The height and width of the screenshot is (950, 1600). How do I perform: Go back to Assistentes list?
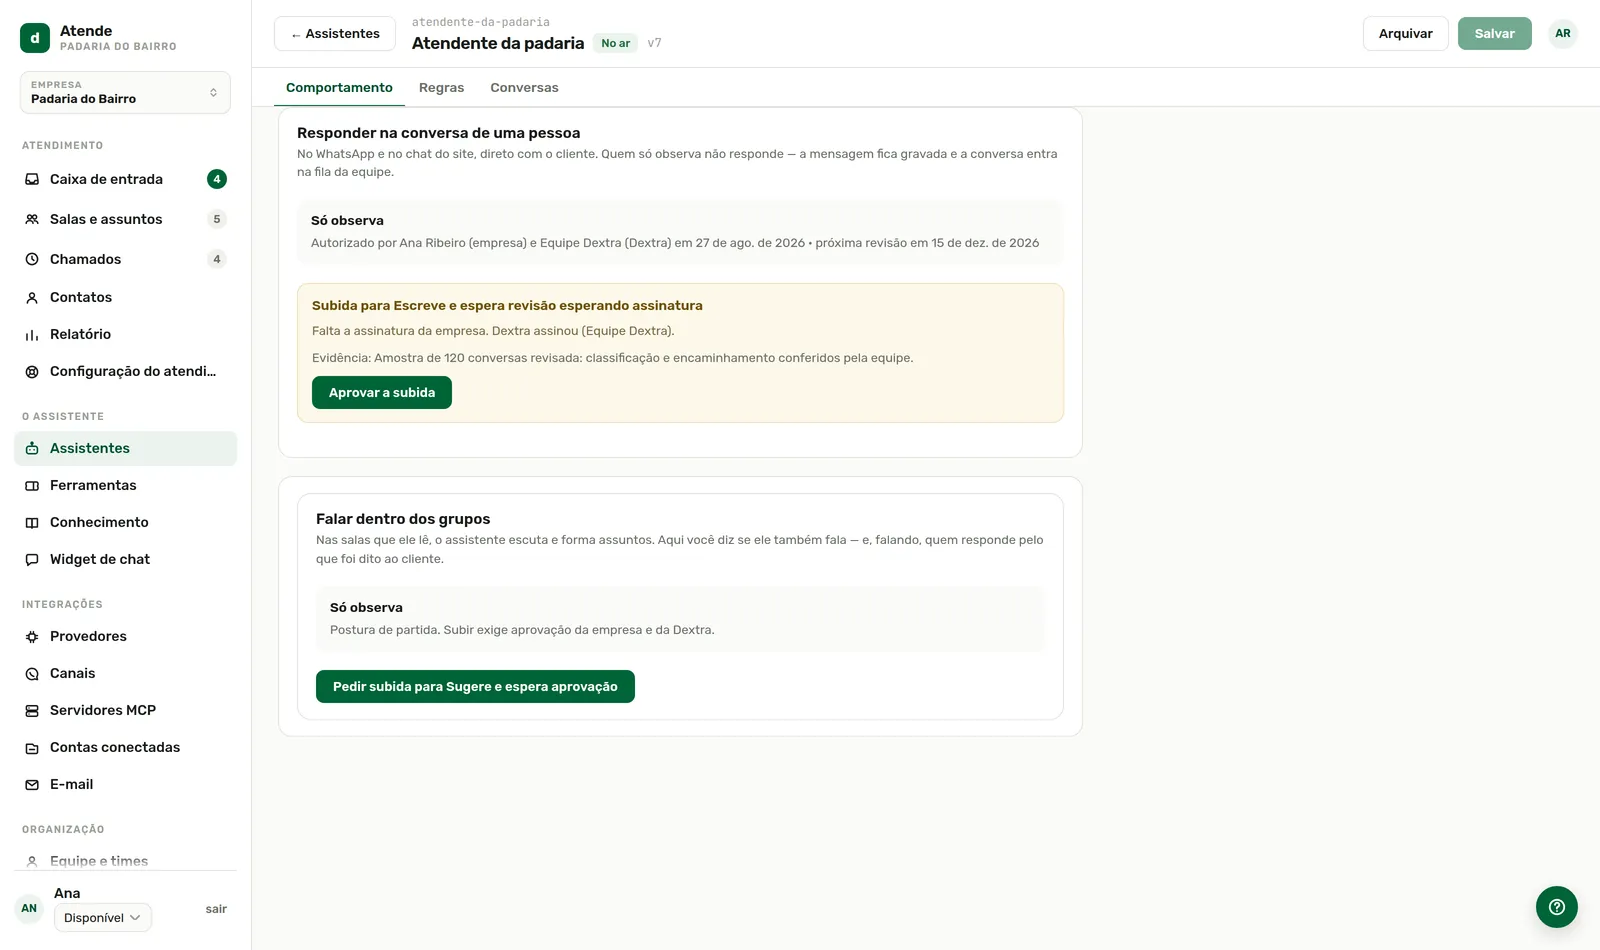[x=335, y=33]
